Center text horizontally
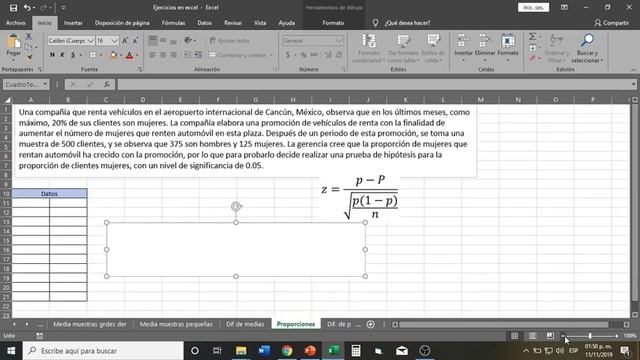This screenshot has width=640, height=360. pyautogui.click(x=163, y=55)
